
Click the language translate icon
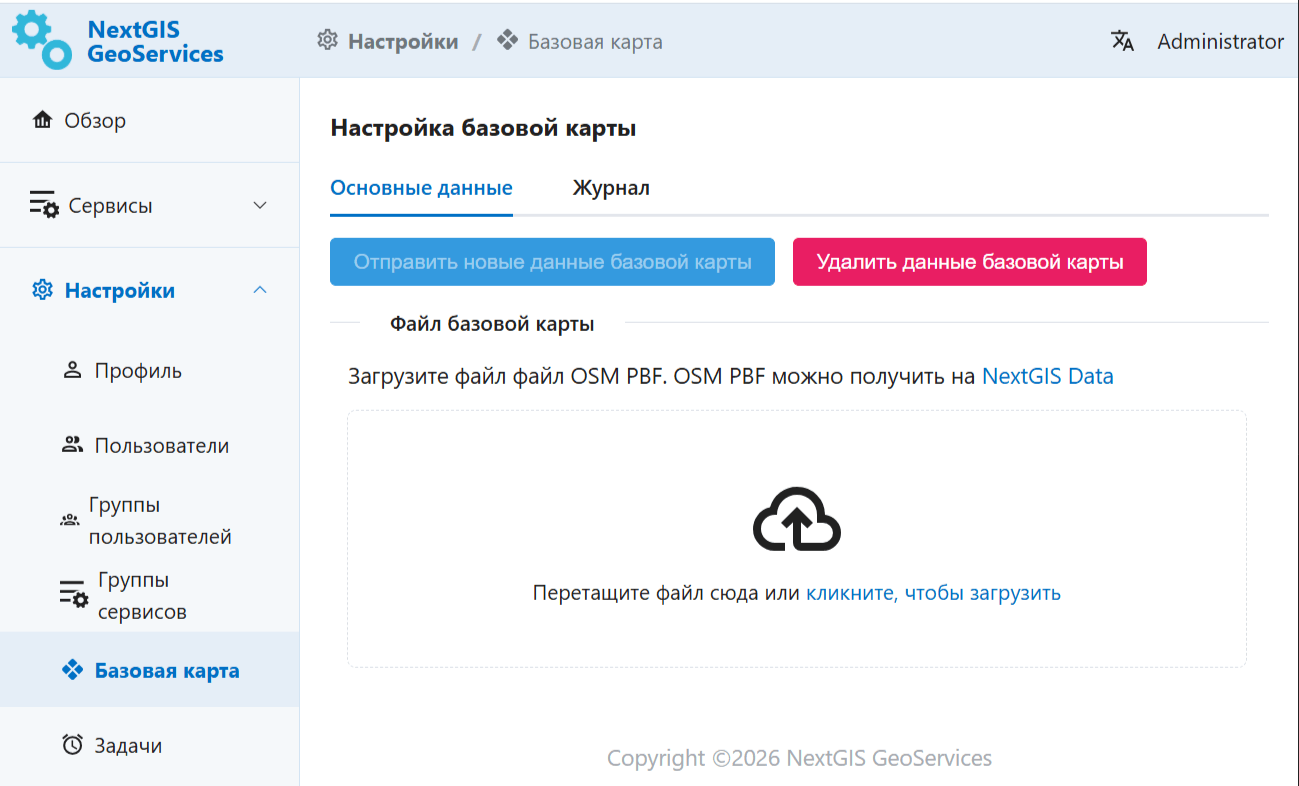click(1122, 41)
